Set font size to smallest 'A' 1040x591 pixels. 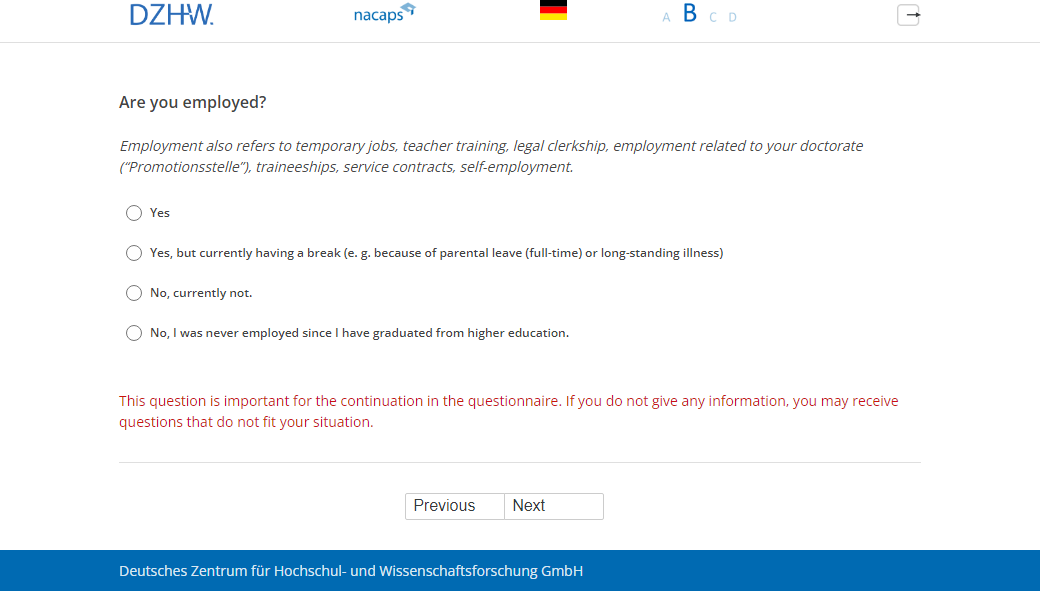[666, 17]
